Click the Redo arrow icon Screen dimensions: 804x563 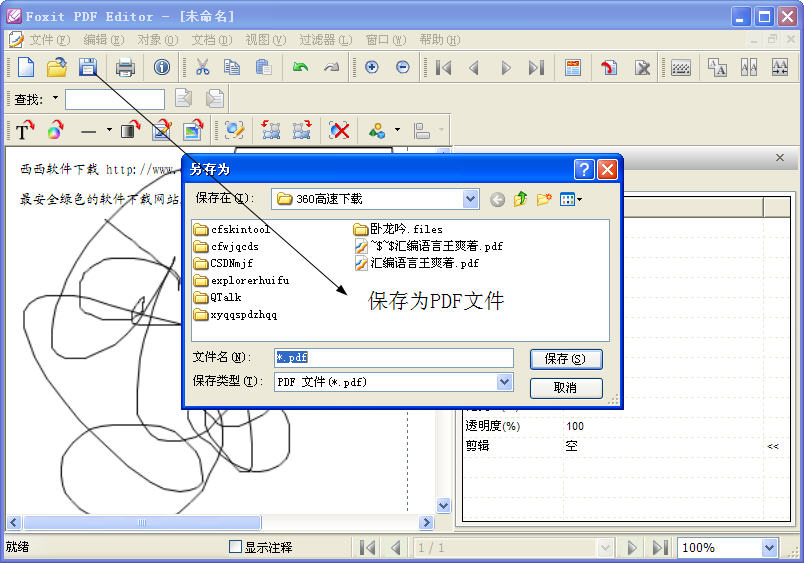[332, 67]
